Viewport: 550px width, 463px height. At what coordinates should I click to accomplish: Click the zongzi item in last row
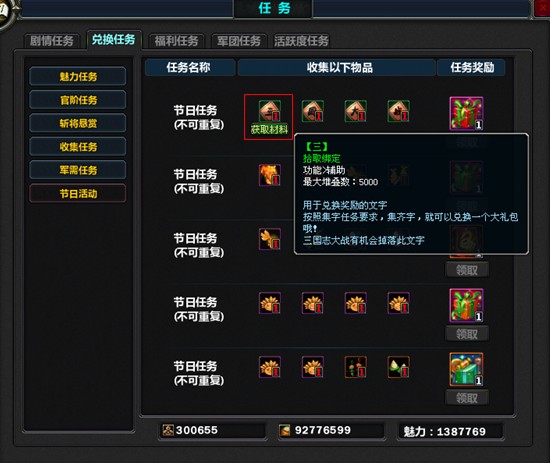click(x=398, y=367)
